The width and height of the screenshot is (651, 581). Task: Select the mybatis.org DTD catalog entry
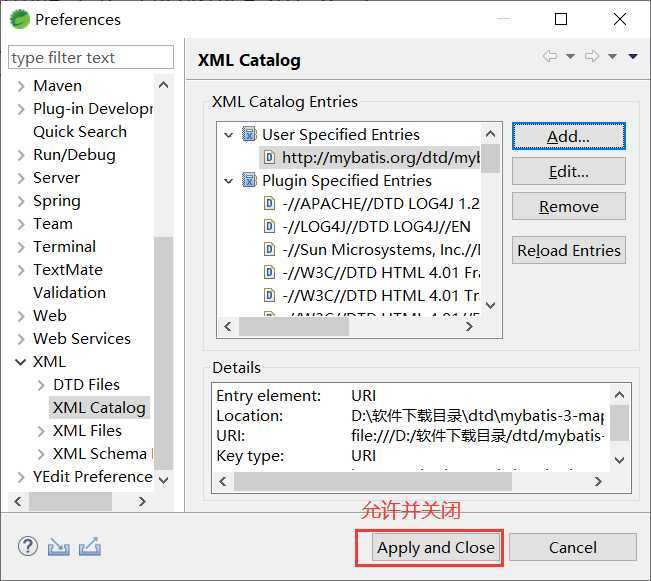click(x=379, y=157)
